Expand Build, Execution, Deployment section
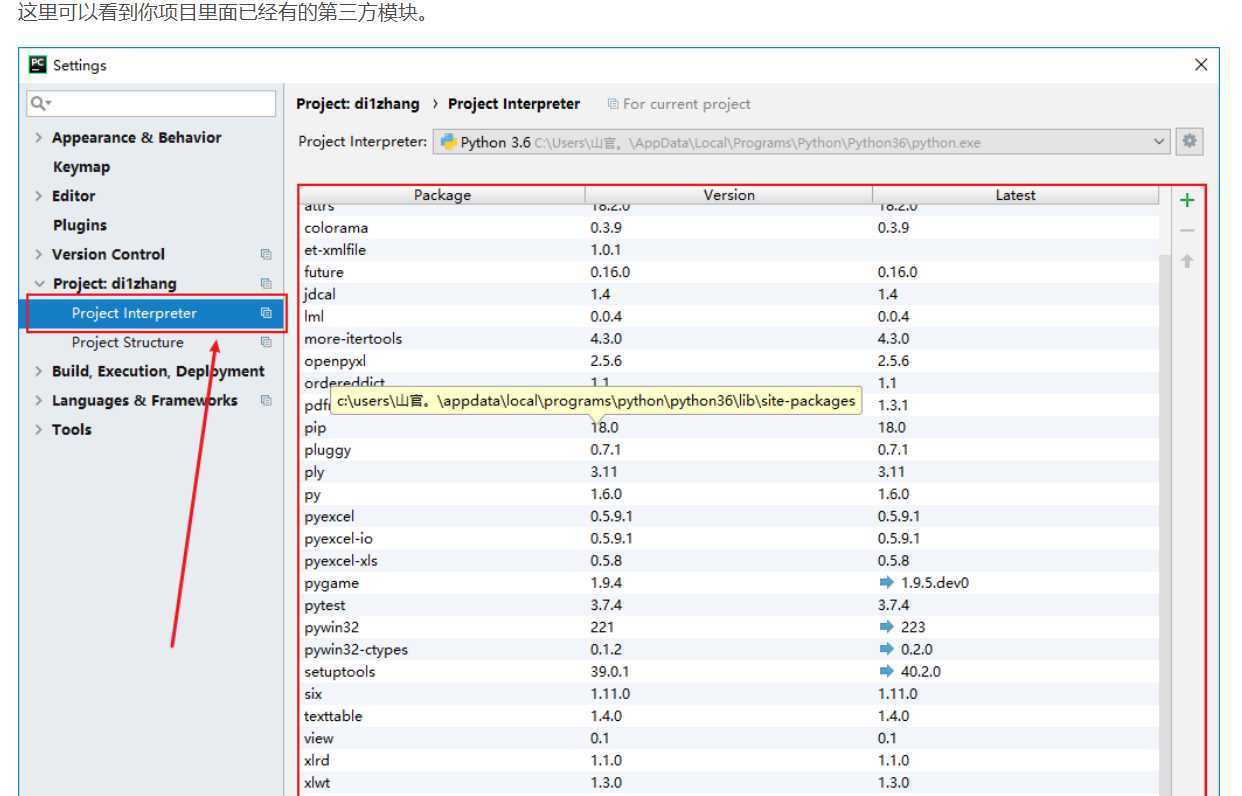This screenshot has width=1242, height=796. pyautogui.click(x=39, y=371)
